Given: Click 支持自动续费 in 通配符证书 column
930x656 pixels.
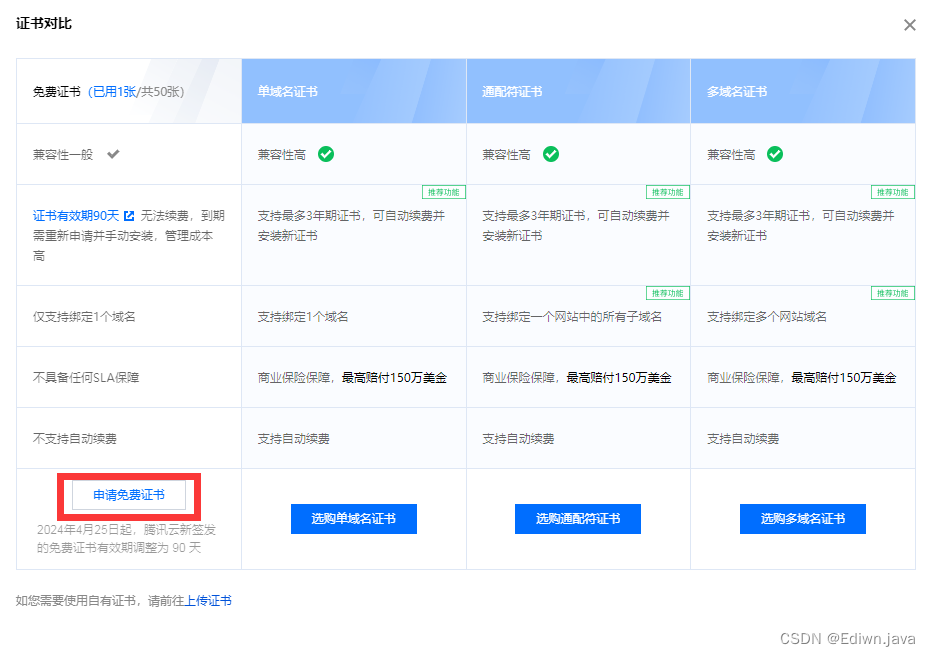Looking at the screenshot, I should pyautogui.click(x=518, y=439).
